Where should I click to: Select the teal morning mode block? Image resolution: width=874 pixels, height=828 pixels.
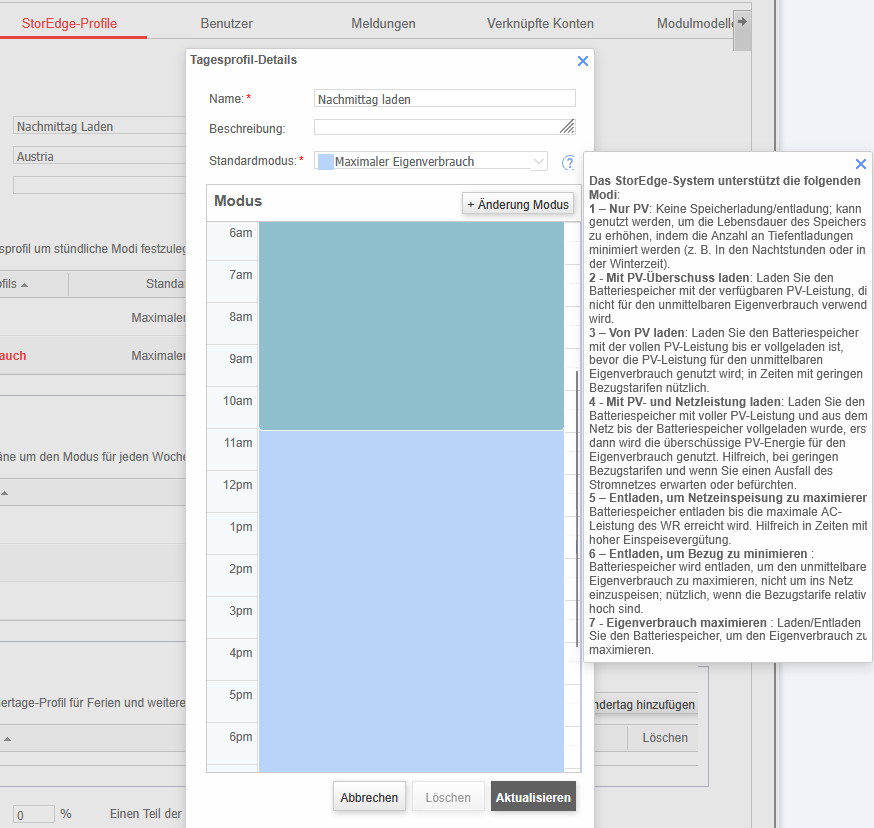[411, 325]
